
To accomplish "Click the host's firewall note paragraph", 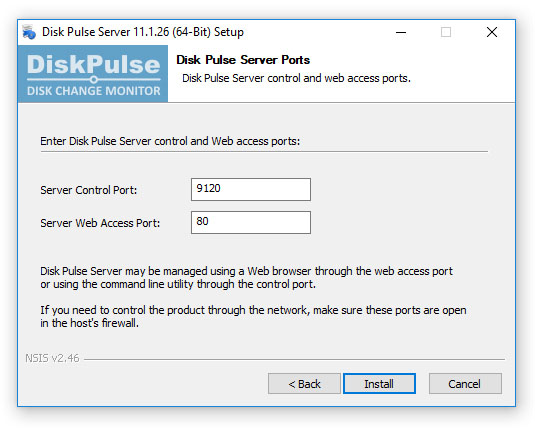I will click(253, 316).
